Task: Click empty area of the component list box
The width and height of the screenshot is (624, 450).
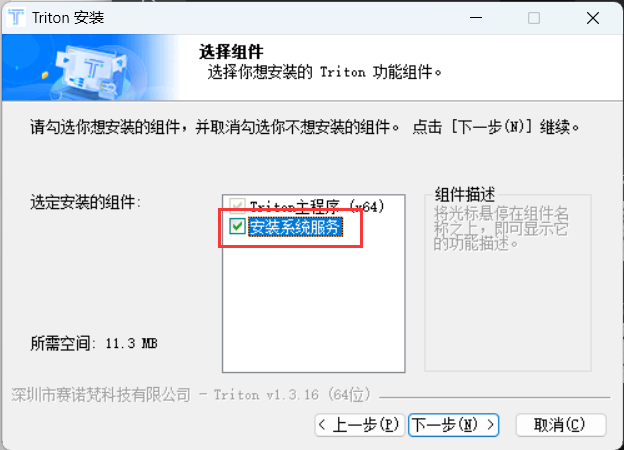Action: [x=314, y=304]
